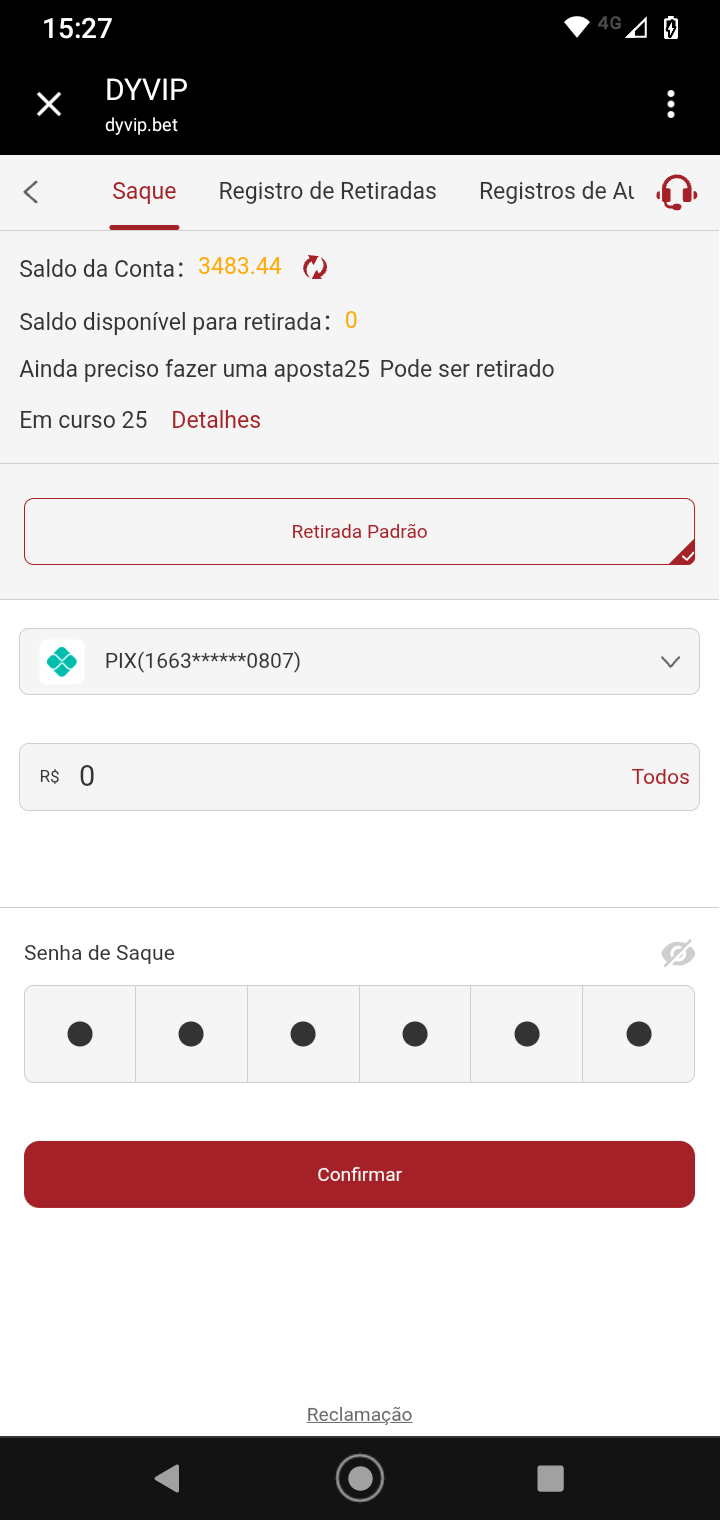Open the Registros de Auditoria tab
This screenshot has height=1520, width=720.
(x=556, y=191)
